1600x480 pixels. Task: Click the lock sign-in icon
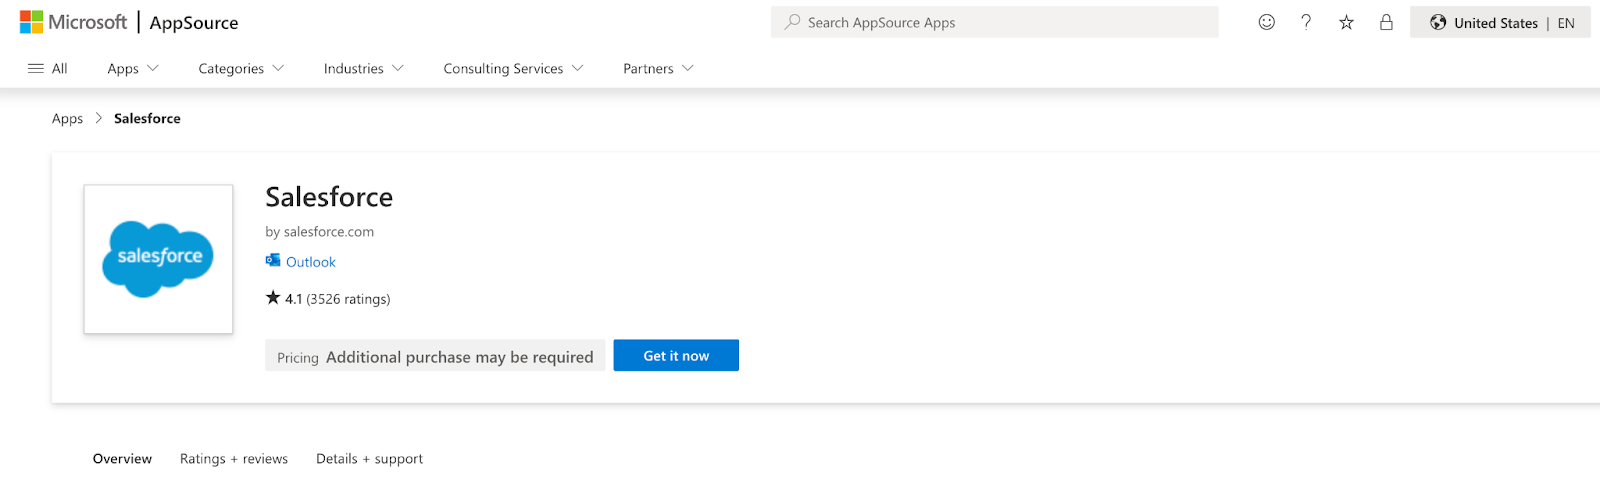click(x=1386, y=22)
